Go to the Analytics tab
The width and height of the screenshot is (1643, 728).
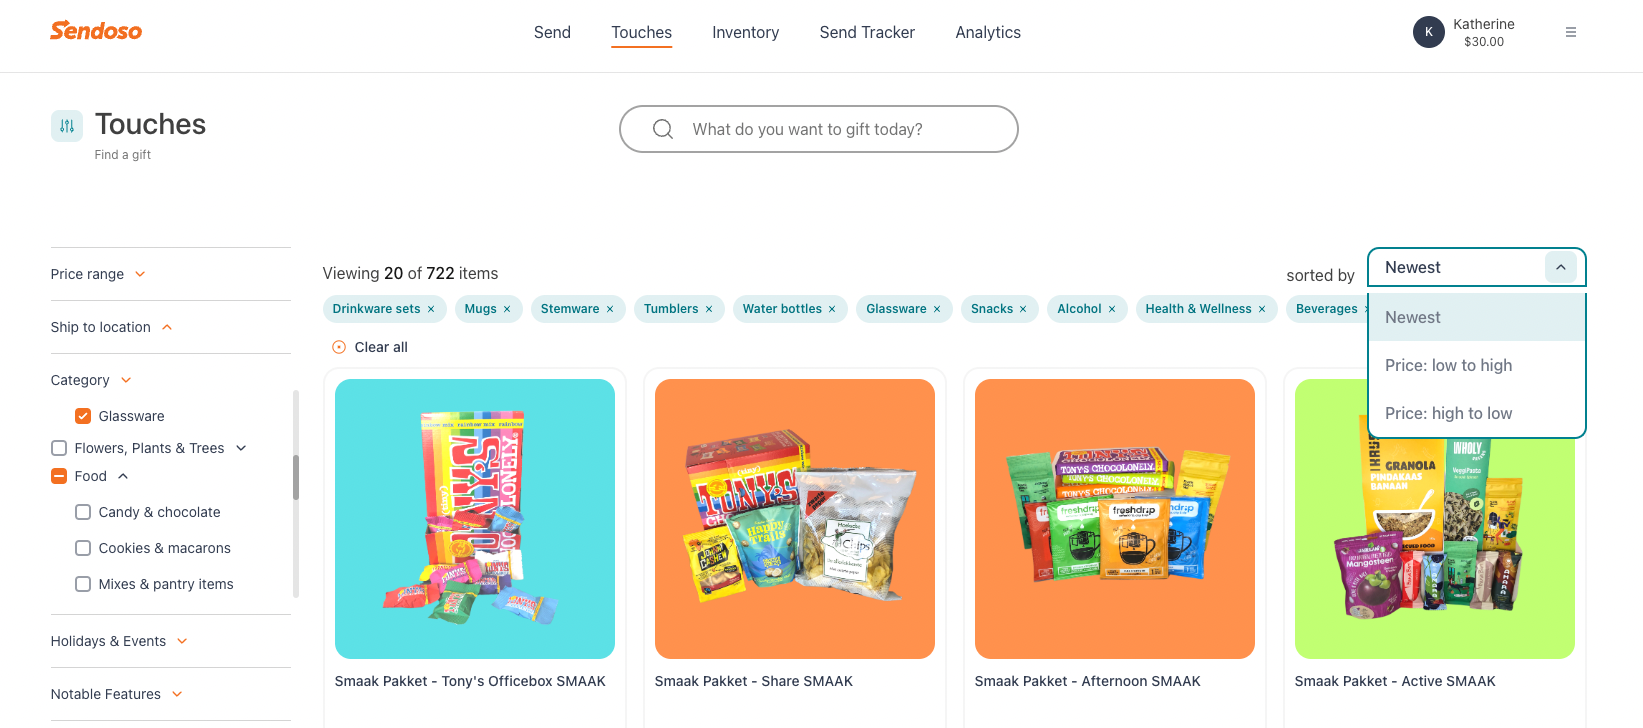point(988,32)
